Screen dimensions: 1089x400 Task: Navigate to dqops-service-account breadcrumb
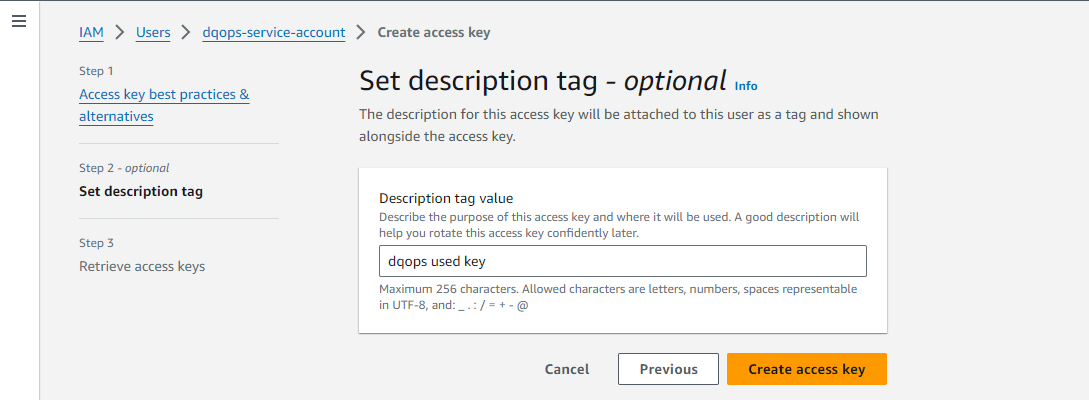click(x=274, y=32)
